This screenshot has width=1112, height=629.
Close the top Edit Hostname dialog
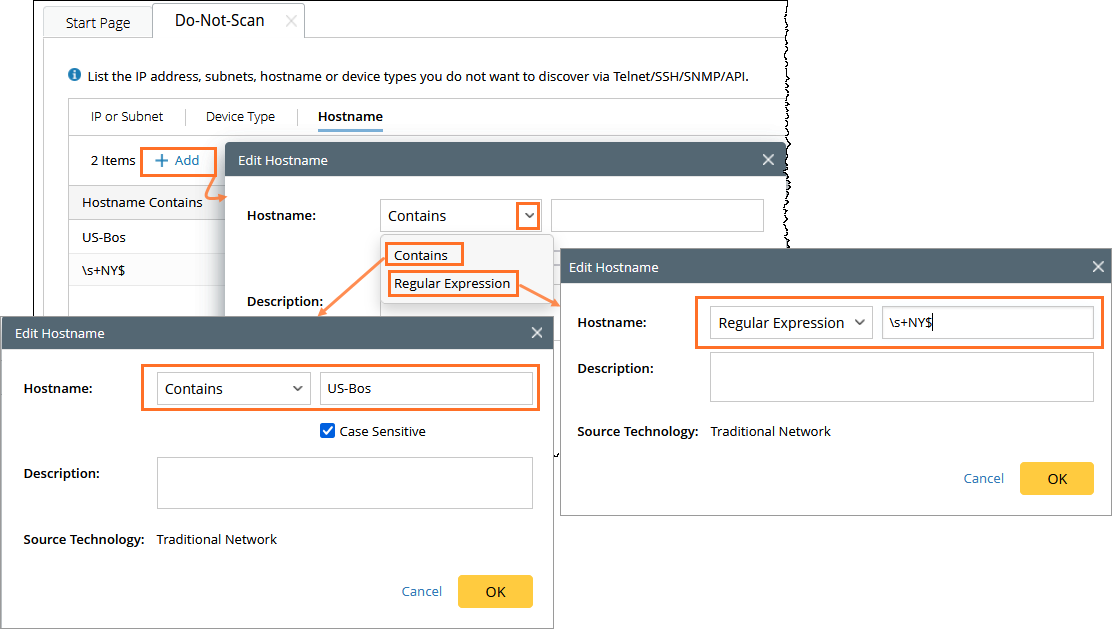tap(768, 160)
